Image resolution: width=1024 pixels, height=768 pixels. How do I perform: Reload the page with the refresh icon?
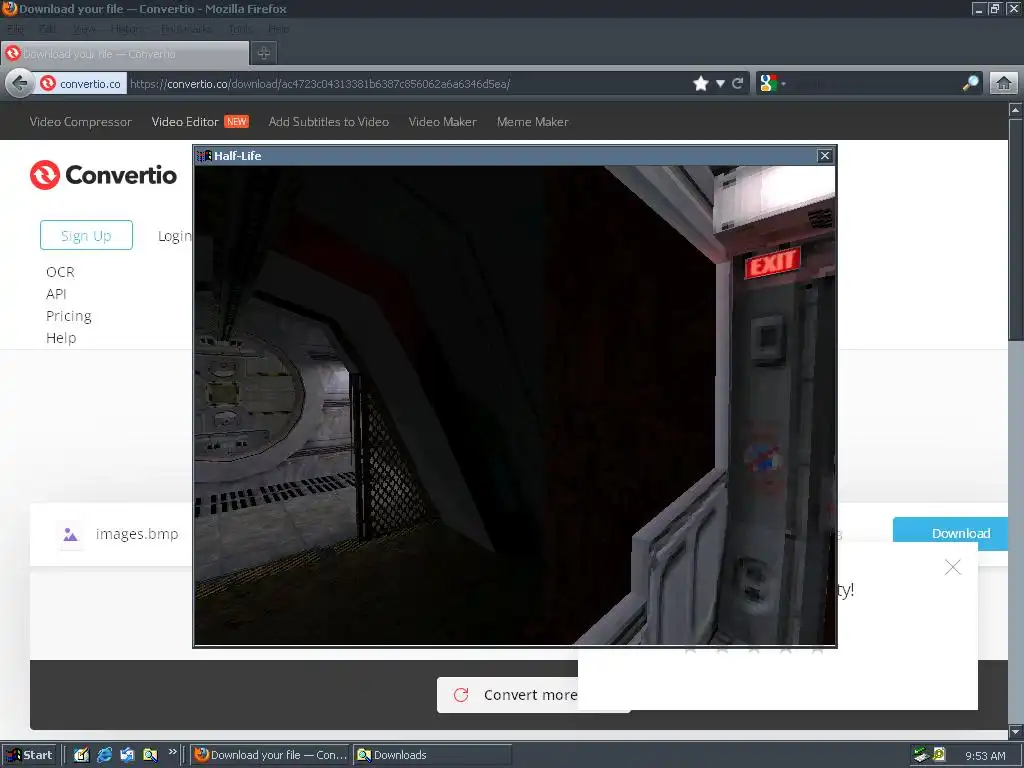pos(738,84)
